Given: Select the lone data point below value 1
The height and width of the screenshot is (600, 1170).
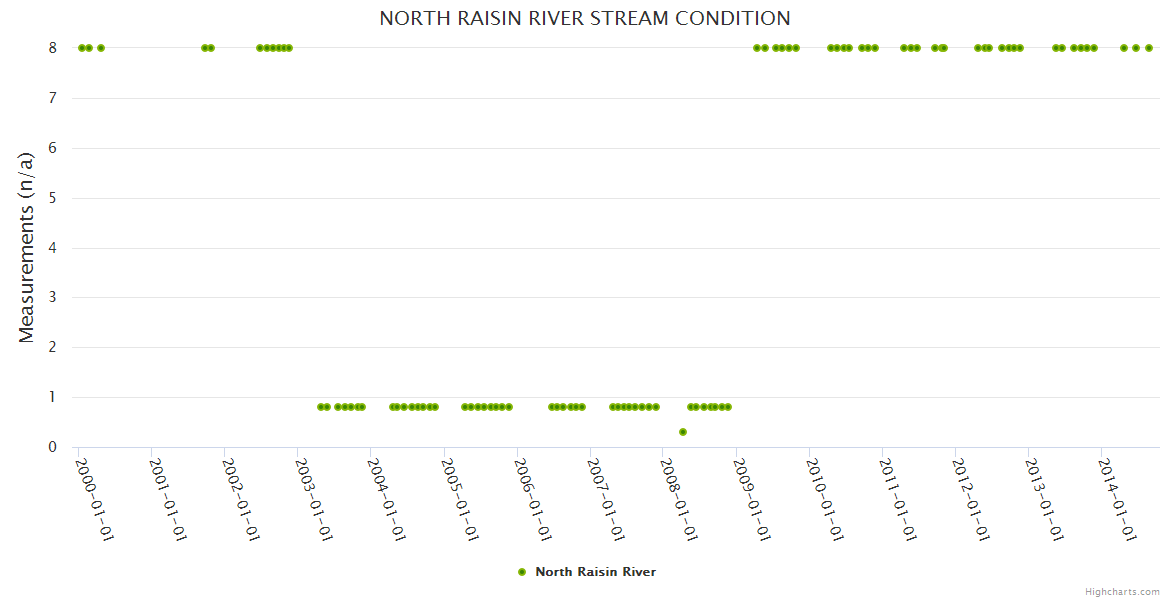Looking at the screenshot, I should 683,432.
